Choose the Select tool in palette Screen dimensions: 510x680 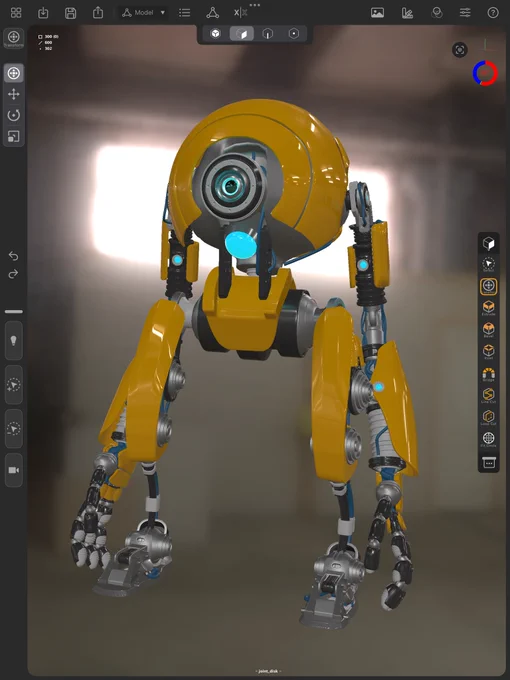[x=488, y=265]
